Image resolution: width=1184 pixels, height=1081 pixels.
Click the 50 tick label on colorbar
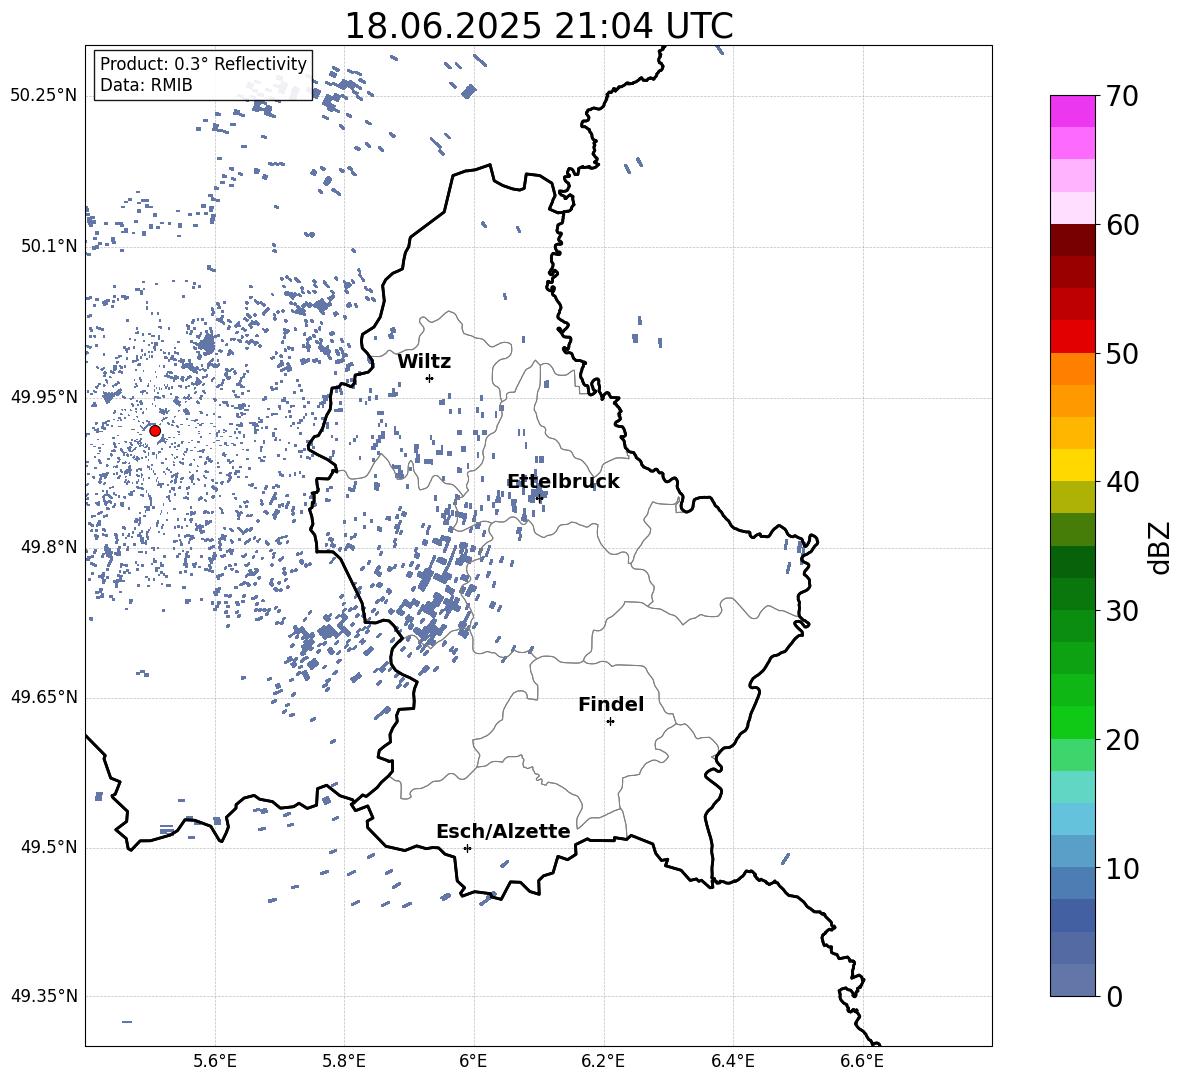click(1122, 354)
